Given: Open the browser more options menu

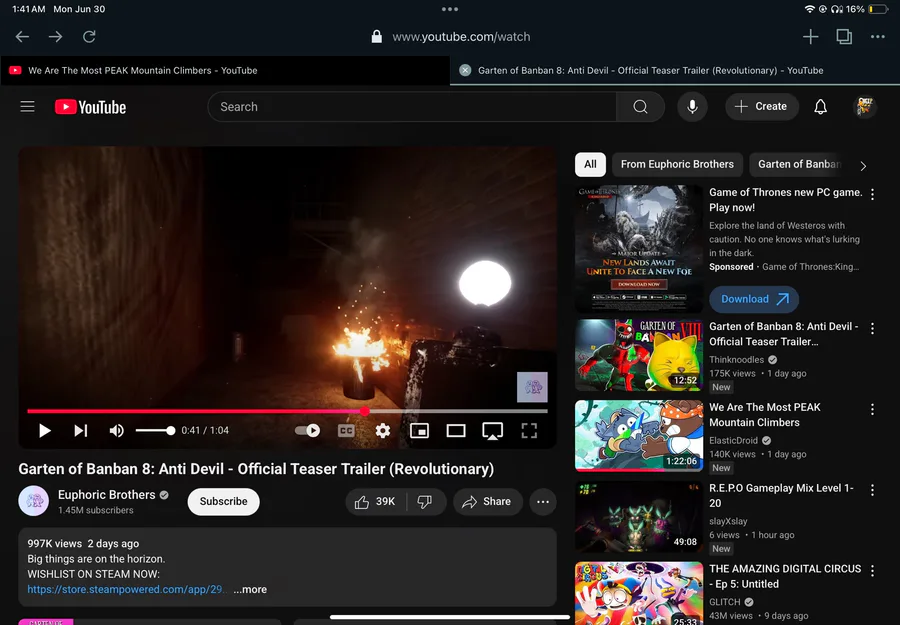Looking at the screenshot, I should click(878, 37).
